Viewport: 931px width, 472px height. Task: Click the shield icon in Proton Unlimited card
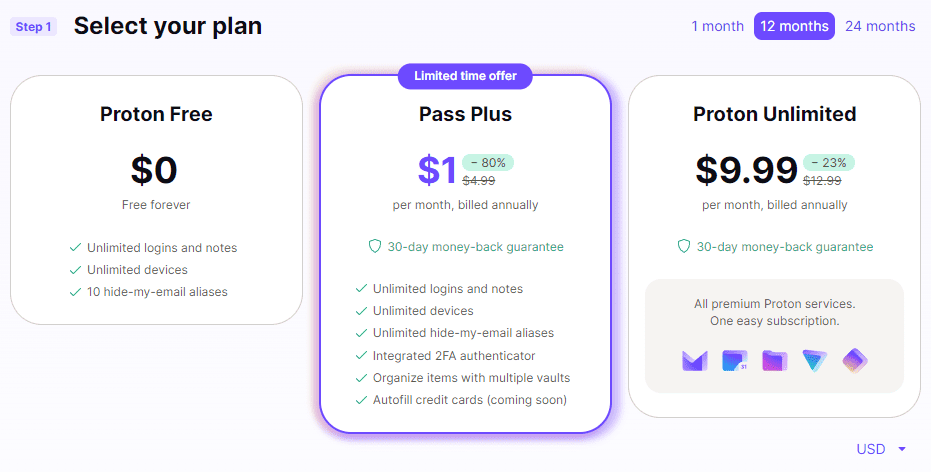click(x=684, y=247)
